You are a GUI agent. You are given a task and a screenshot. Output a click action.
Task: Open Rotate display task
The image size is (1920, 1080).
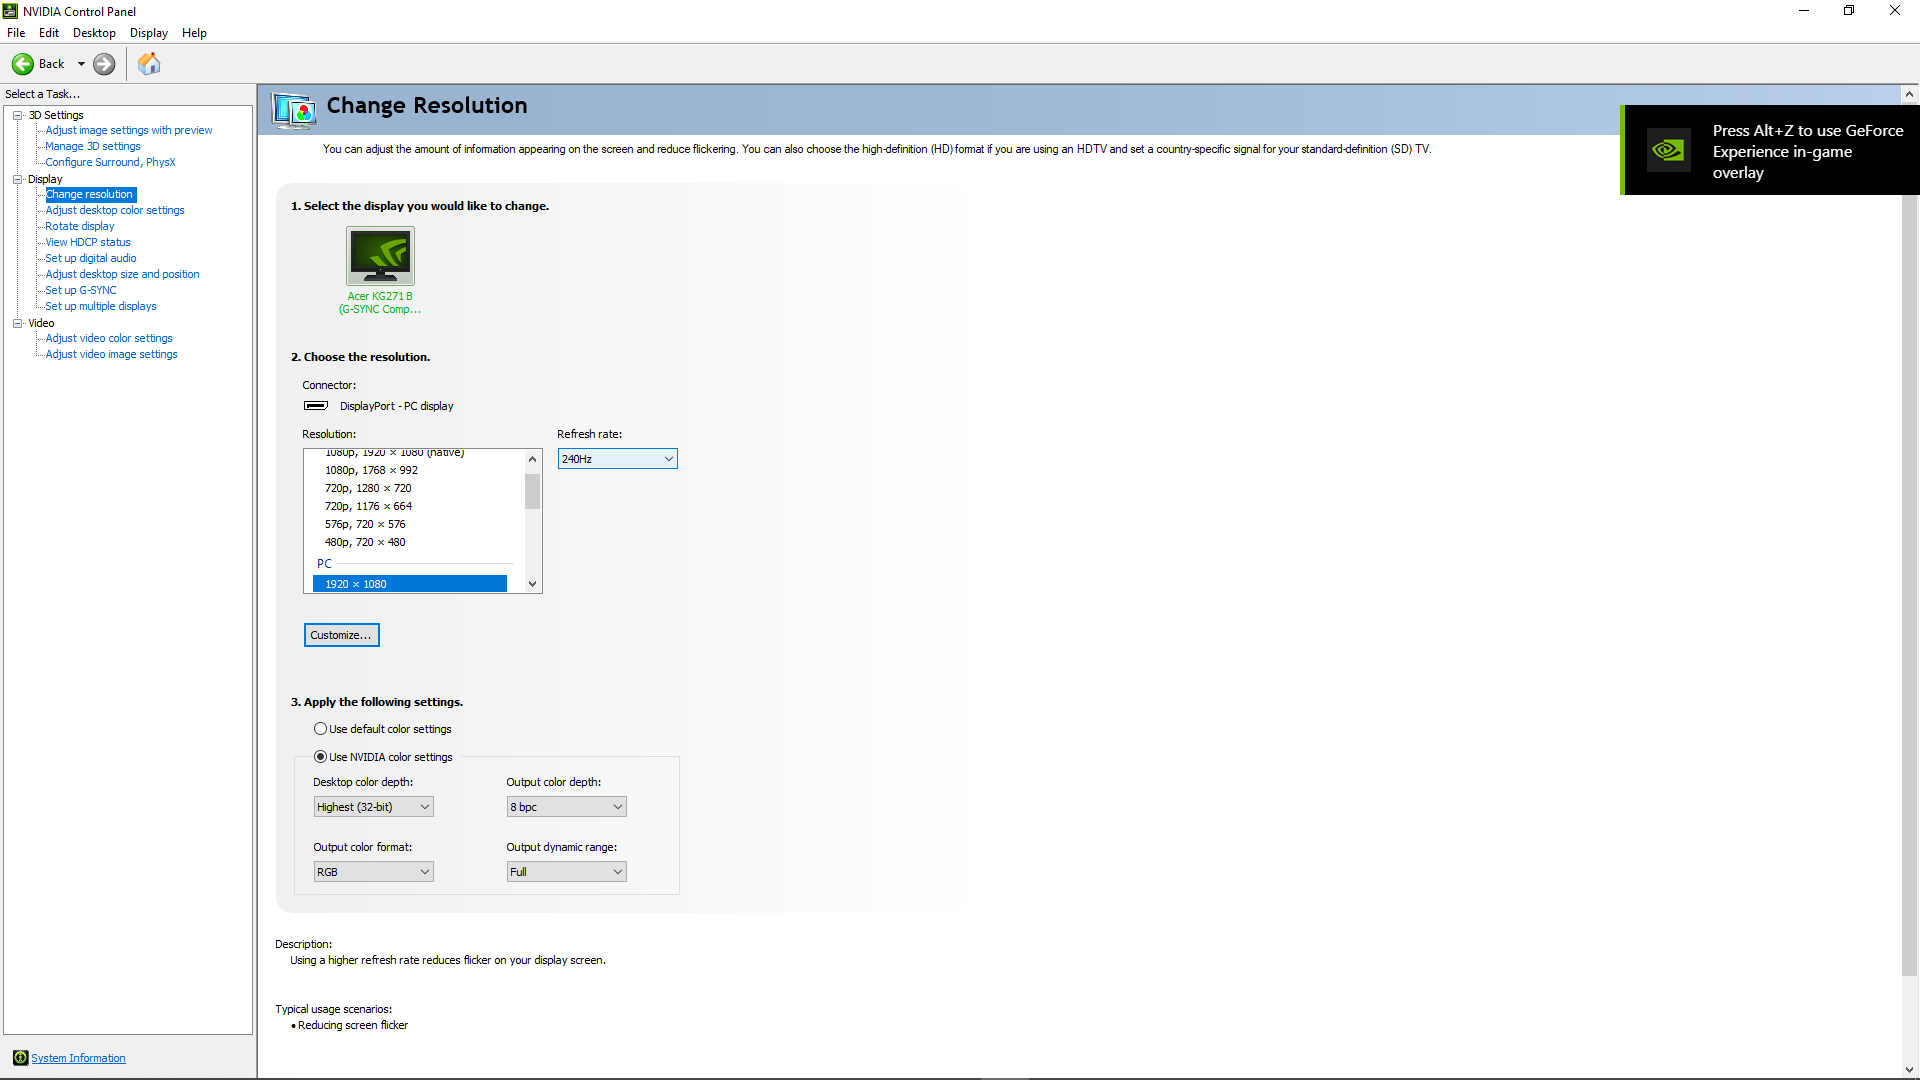tap(80, 226)
